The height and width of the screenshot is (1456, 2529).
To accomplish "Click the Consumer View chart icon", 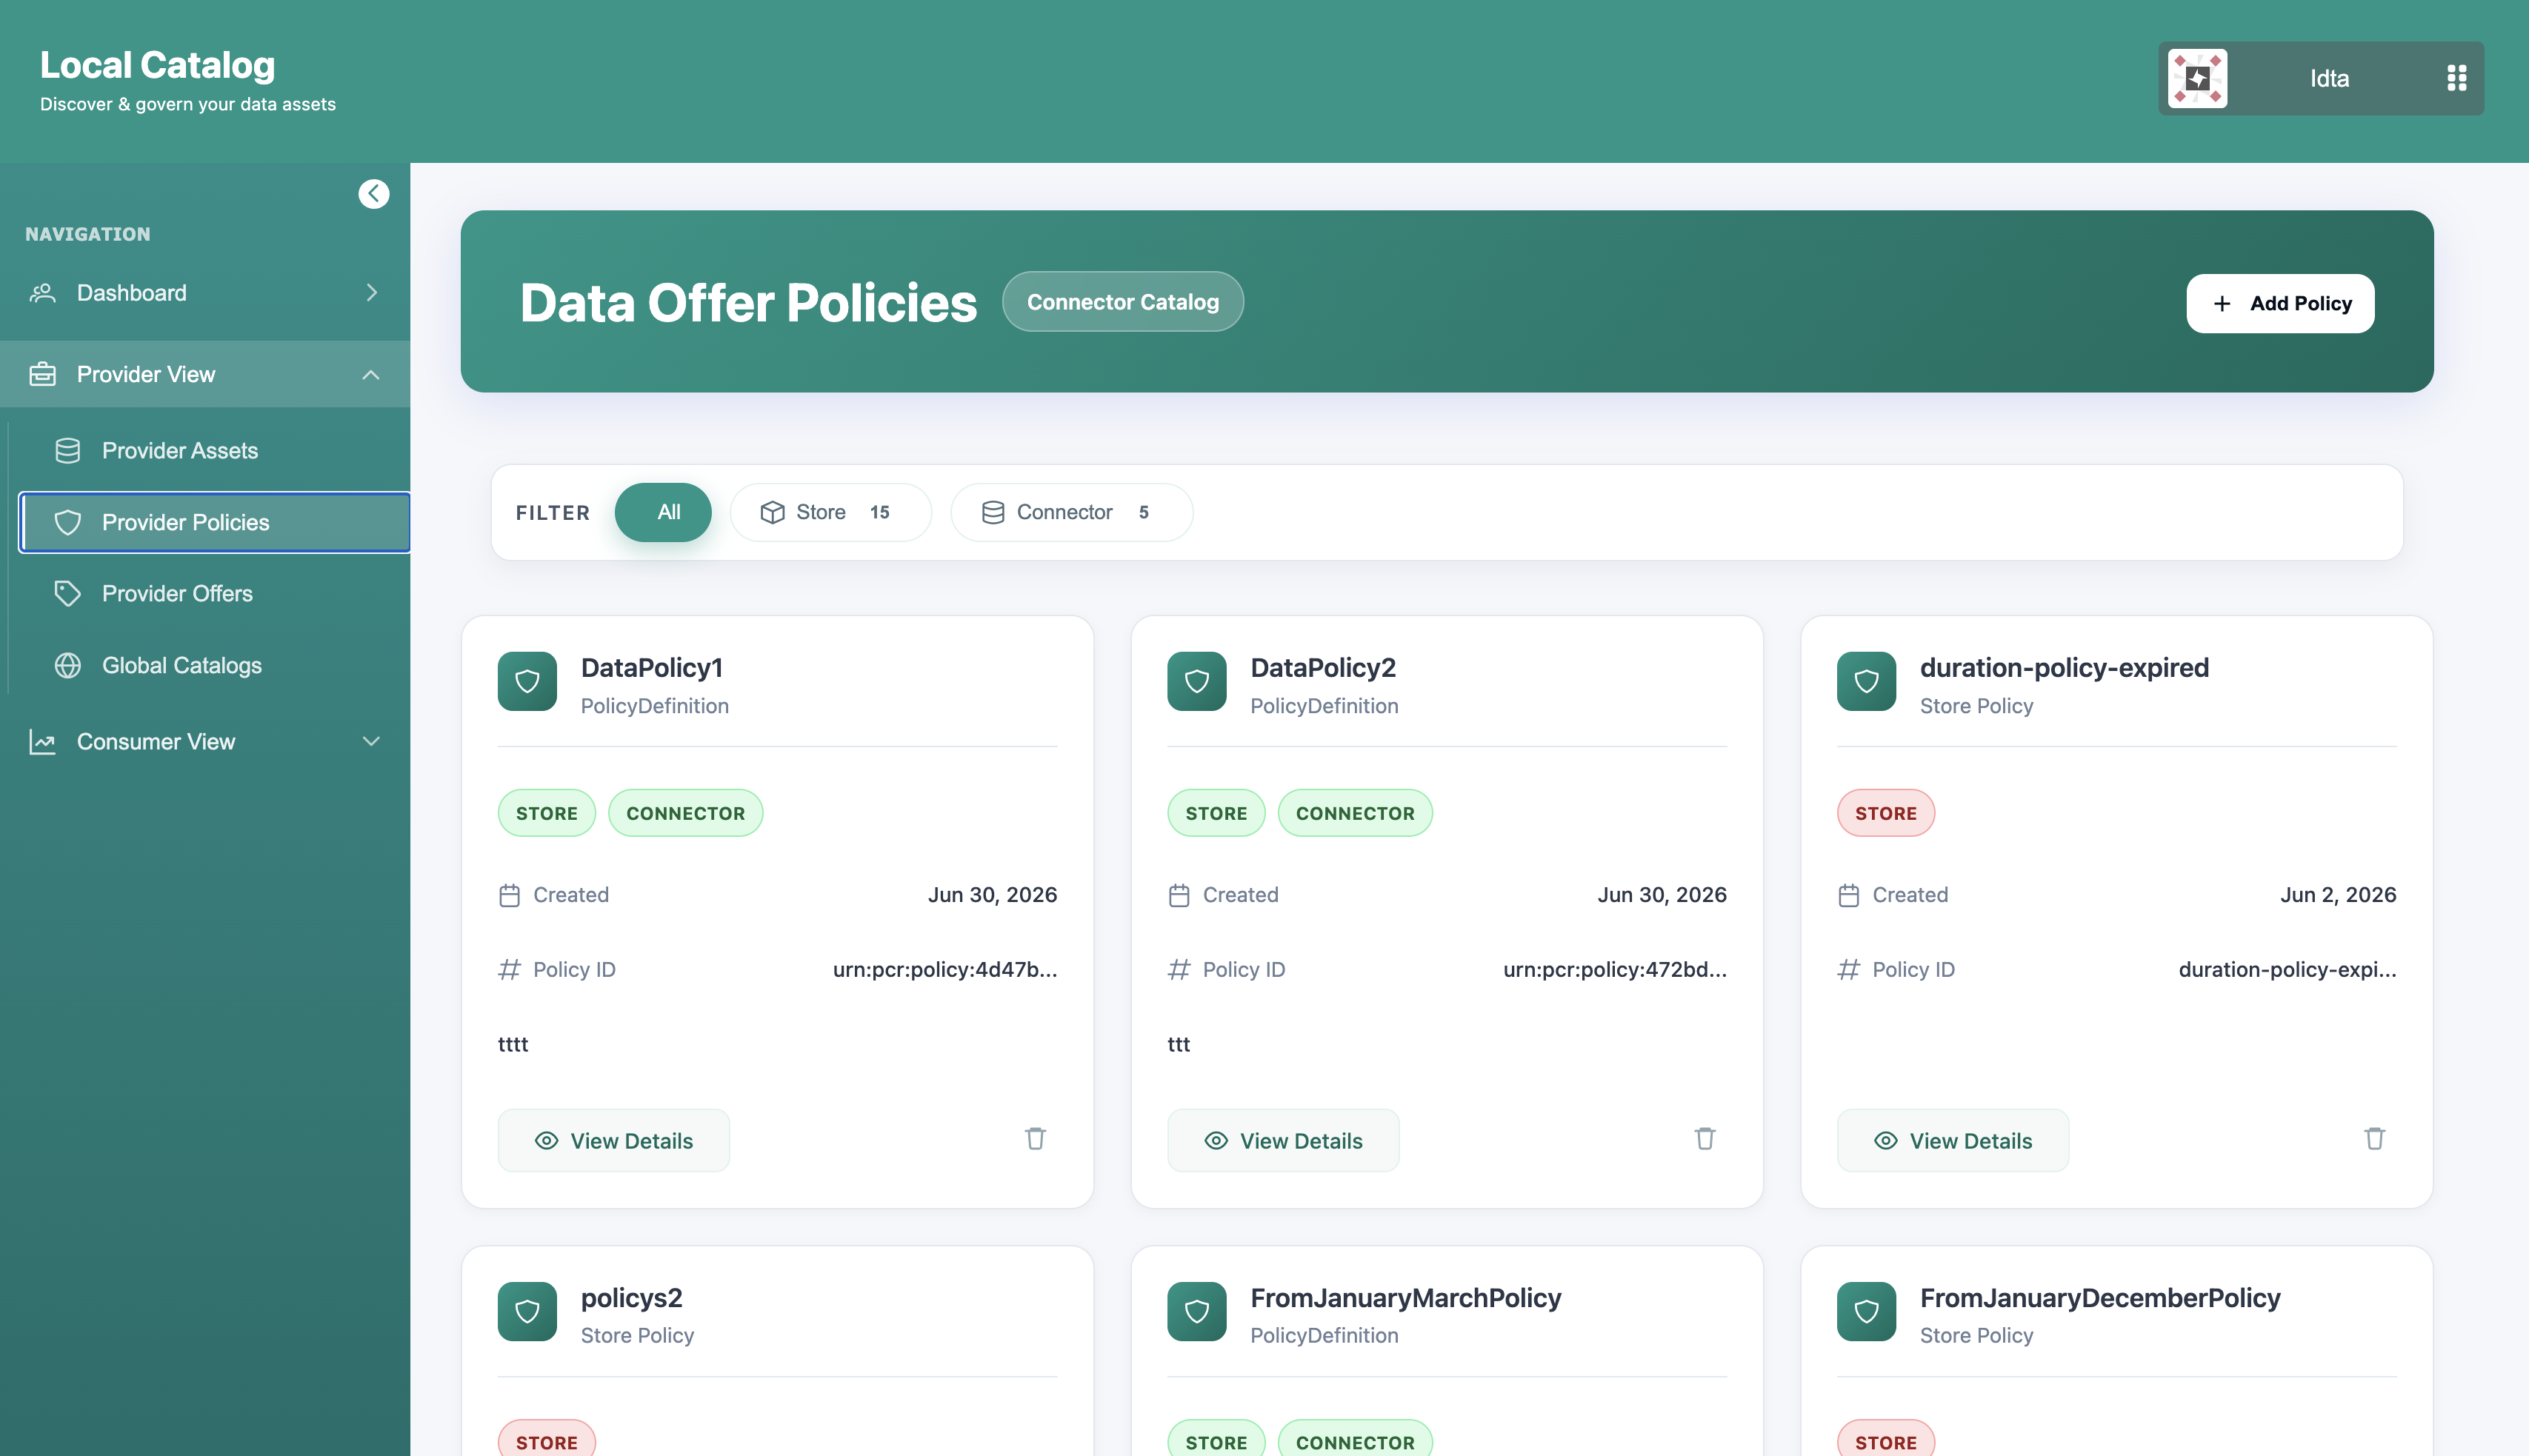I will point(42,742).
